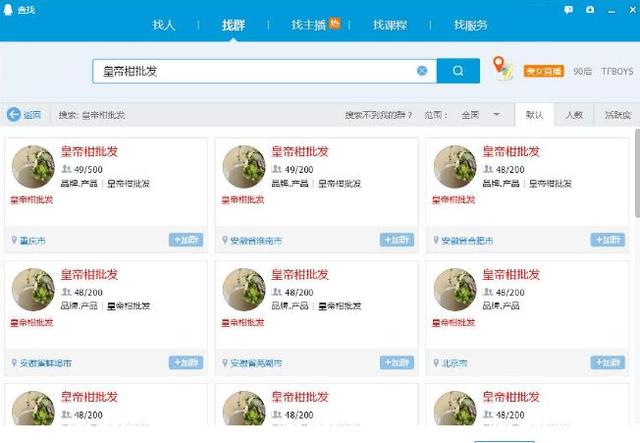
Task: Click the dropdown arrow next to 全国
Action: [496, 114]
